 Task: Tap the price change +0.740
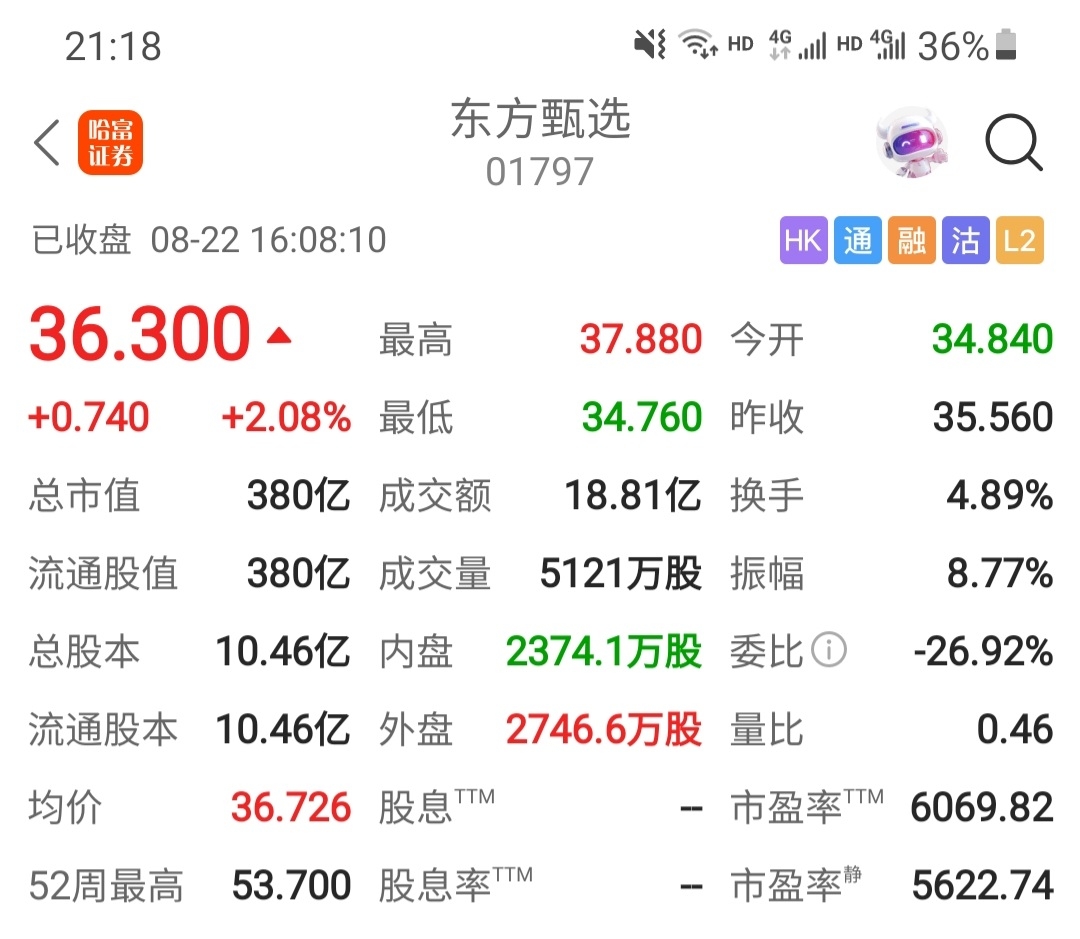[88, 417]
